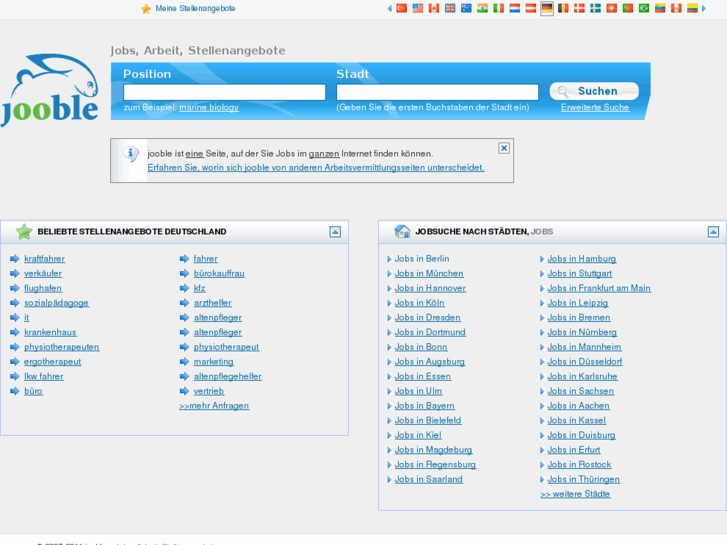Image resolution: width=727 pixels, height=545 pixels.
Task: Click the Sweden flag icon
Action: [x=595, y=8]
